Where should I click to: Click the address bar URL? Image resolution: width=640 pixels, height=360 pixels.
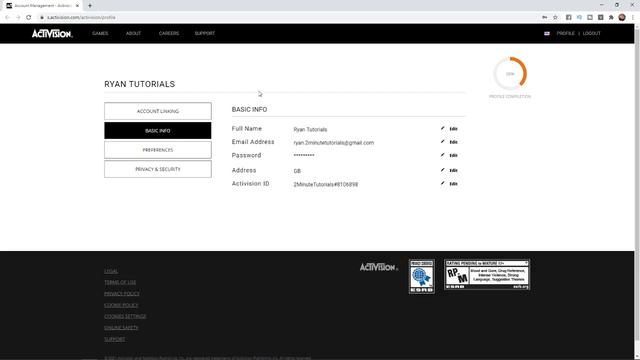click(x=81, y=18)
